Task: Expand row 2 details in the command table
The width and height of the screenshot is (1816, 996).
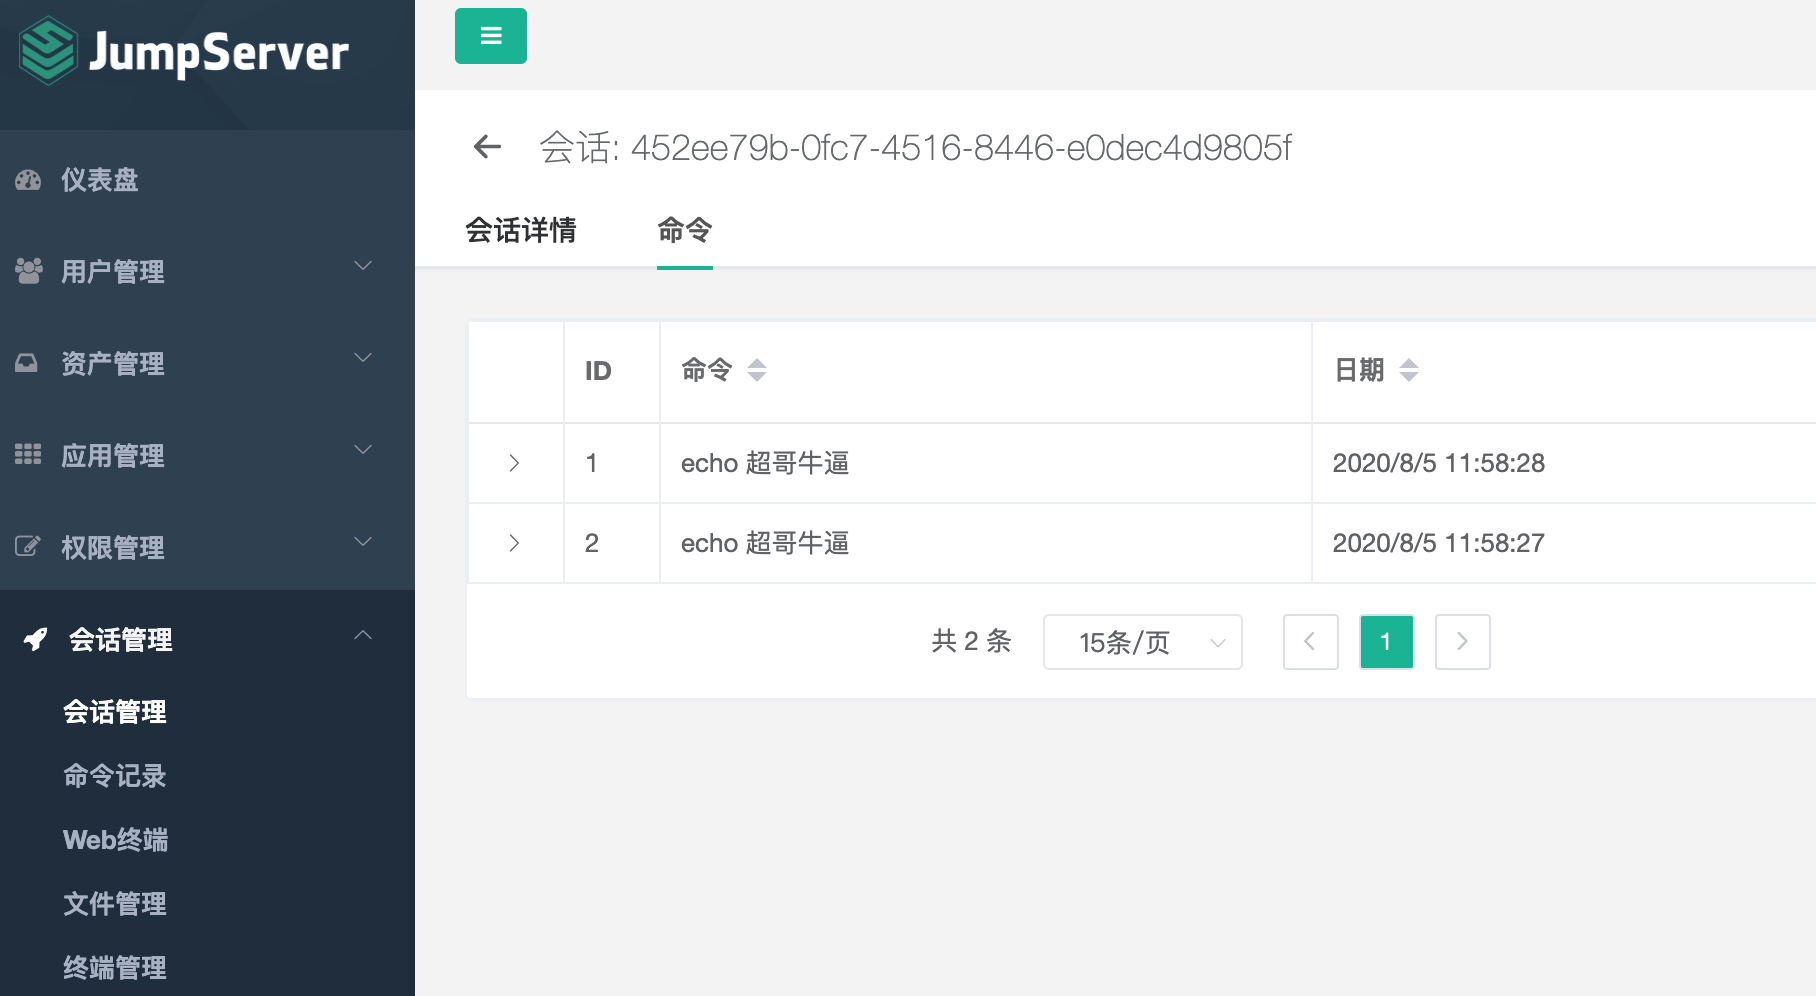Action: [x=514, y=543]
